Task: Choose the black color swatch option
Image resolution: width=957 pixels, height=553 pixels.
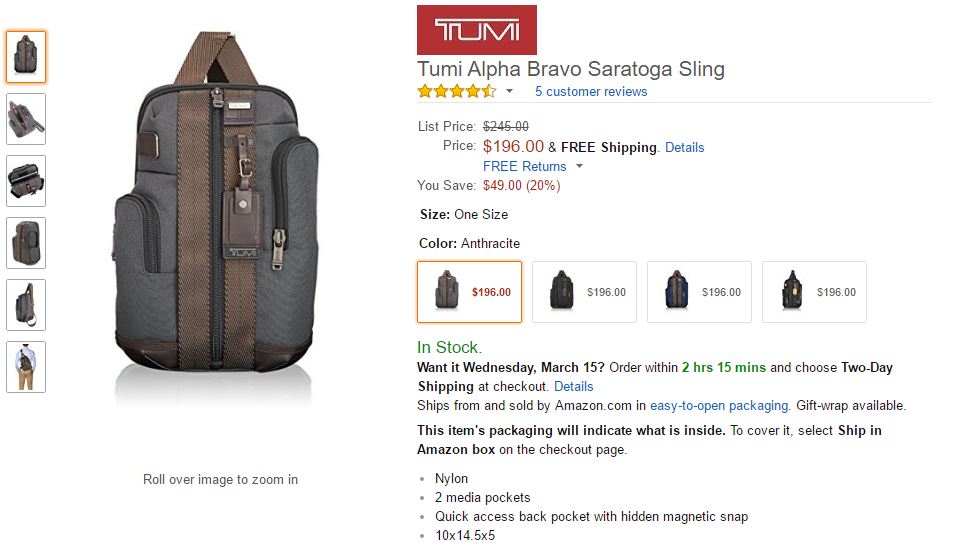Action: (x=584, y=292)
